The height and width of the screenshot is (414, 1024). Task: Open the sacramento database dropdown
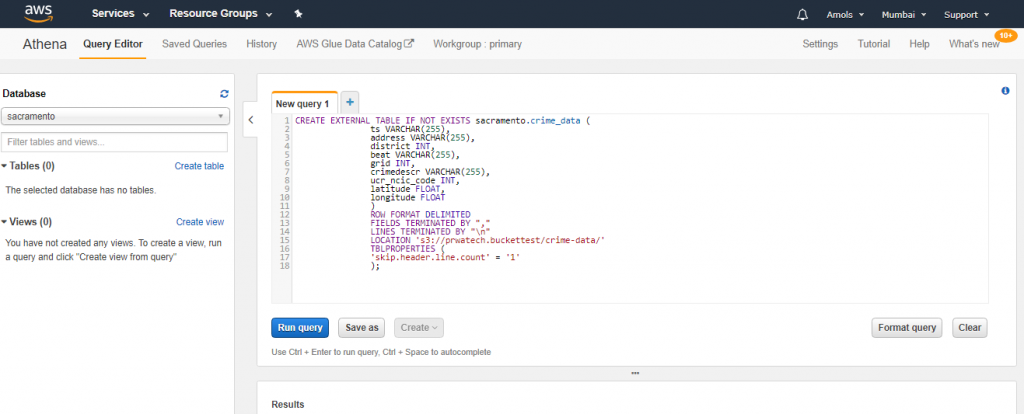[x=116, y=116]
